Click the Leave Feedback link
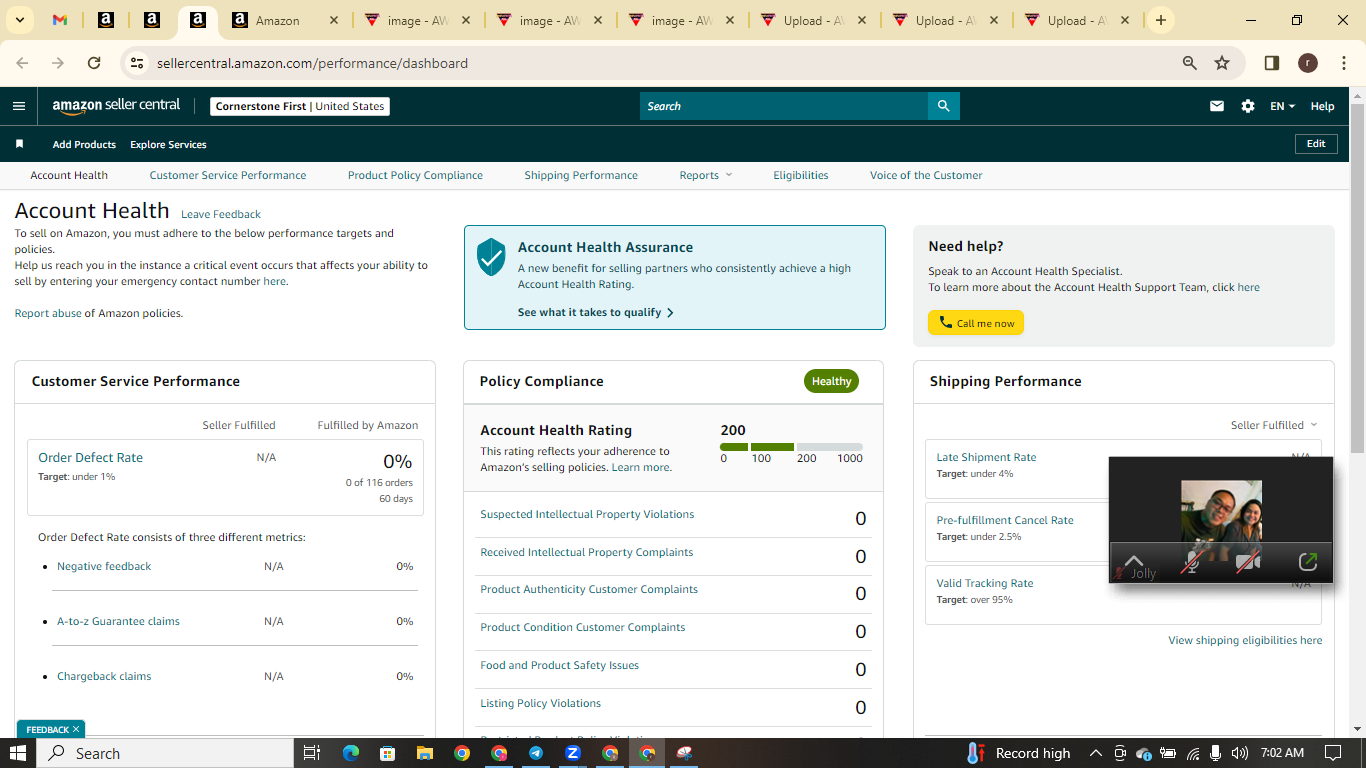The width and height of the screenshot is (1366, 768). point(221,214)
